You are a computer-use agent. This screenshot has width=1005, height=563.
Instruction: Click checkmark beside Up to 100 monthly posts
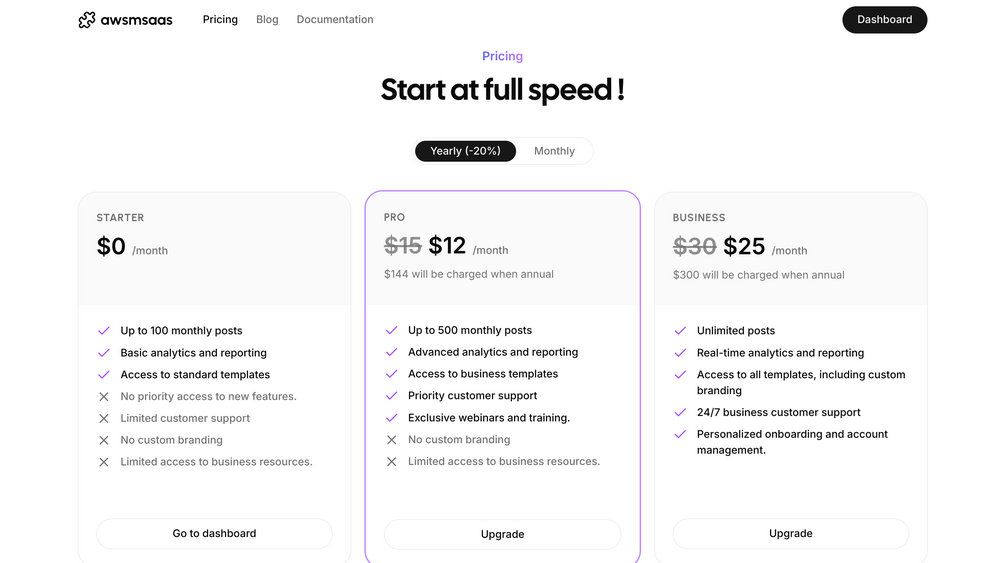point(104,331)
